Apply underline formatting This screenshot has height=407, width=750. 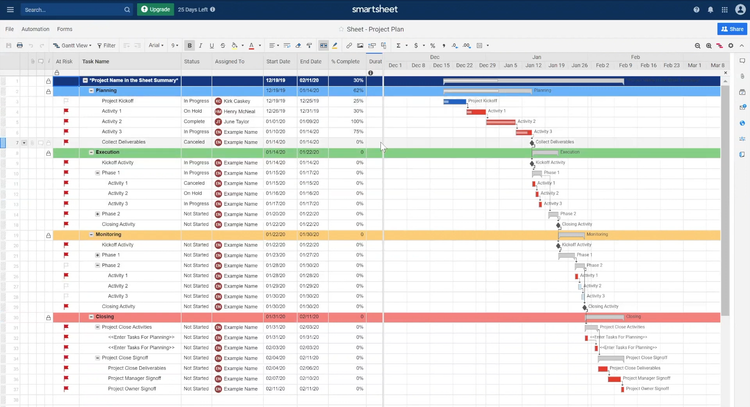coord(211,45)
